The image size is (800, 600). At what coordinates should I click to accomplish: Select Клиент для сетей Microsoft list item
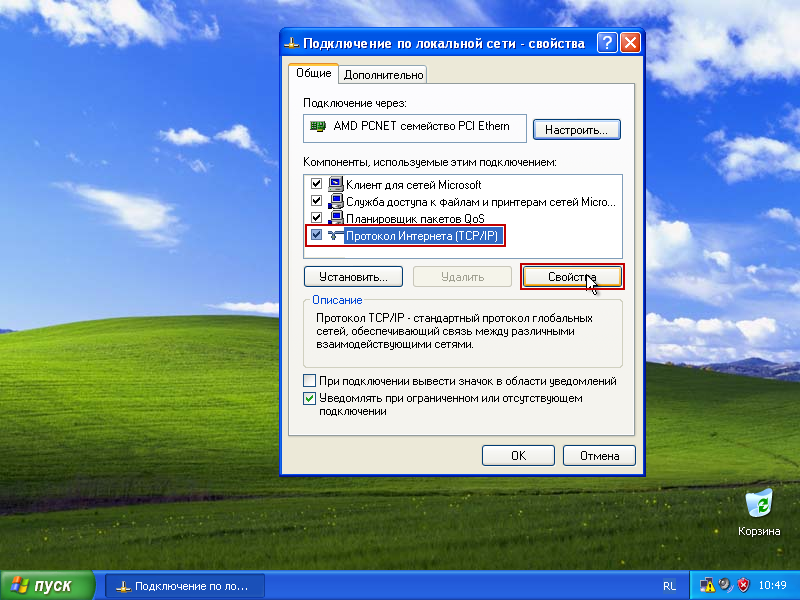[413, 185]
